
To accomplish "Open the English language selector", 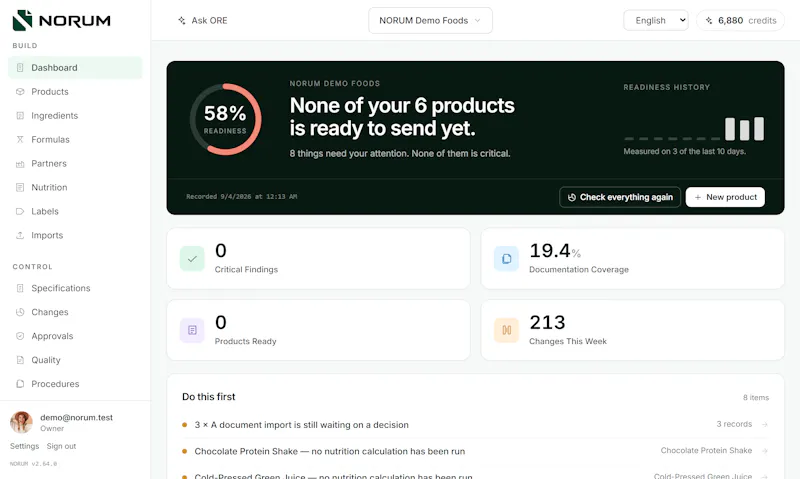I will (656, 20).
